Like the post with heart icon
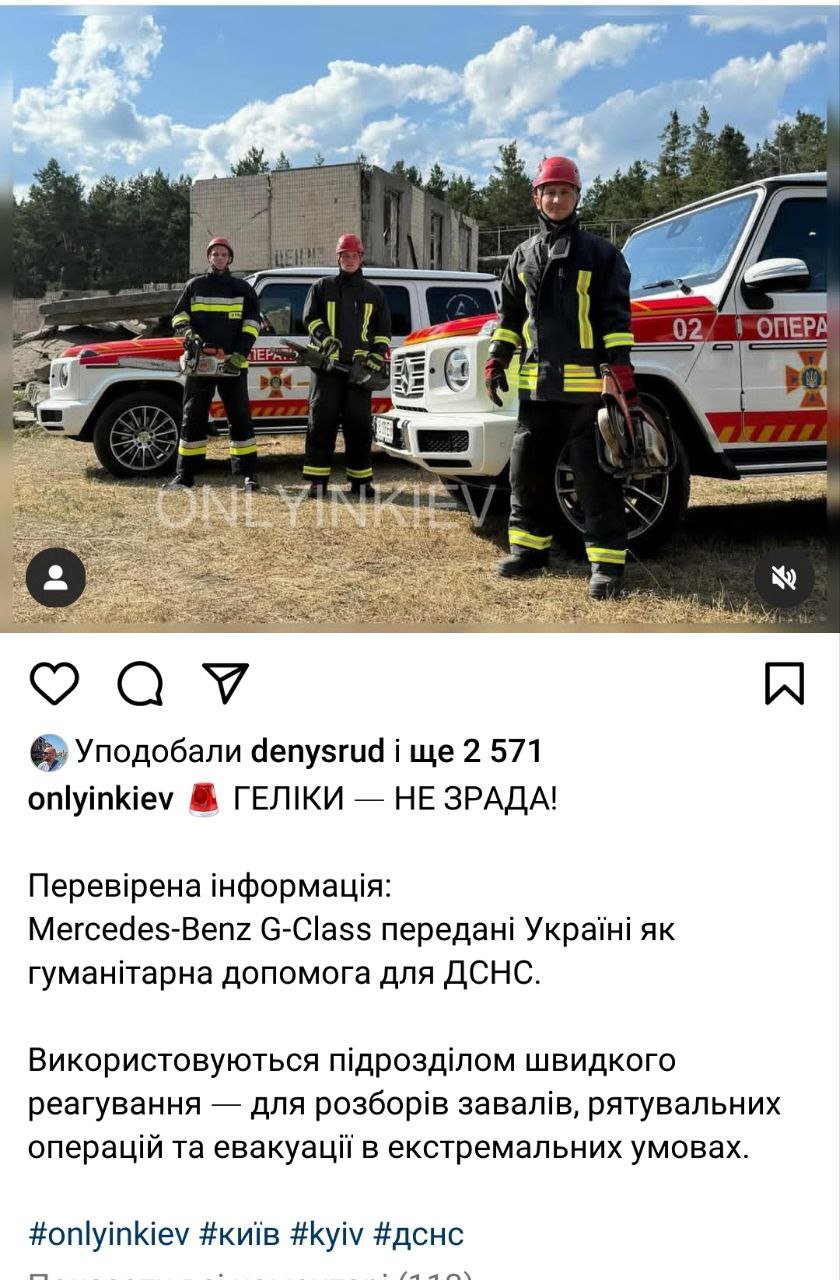 coord(54,684)
